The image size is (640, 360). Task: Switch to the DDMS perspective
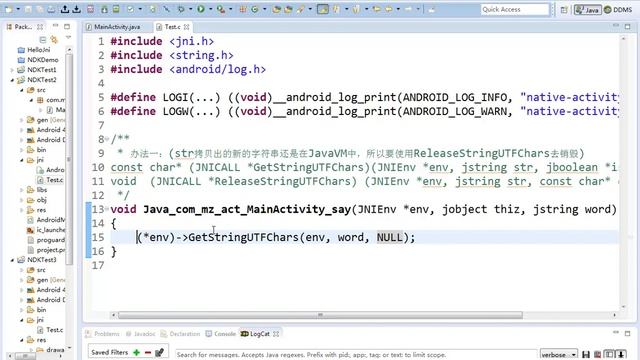coord(618,10)
